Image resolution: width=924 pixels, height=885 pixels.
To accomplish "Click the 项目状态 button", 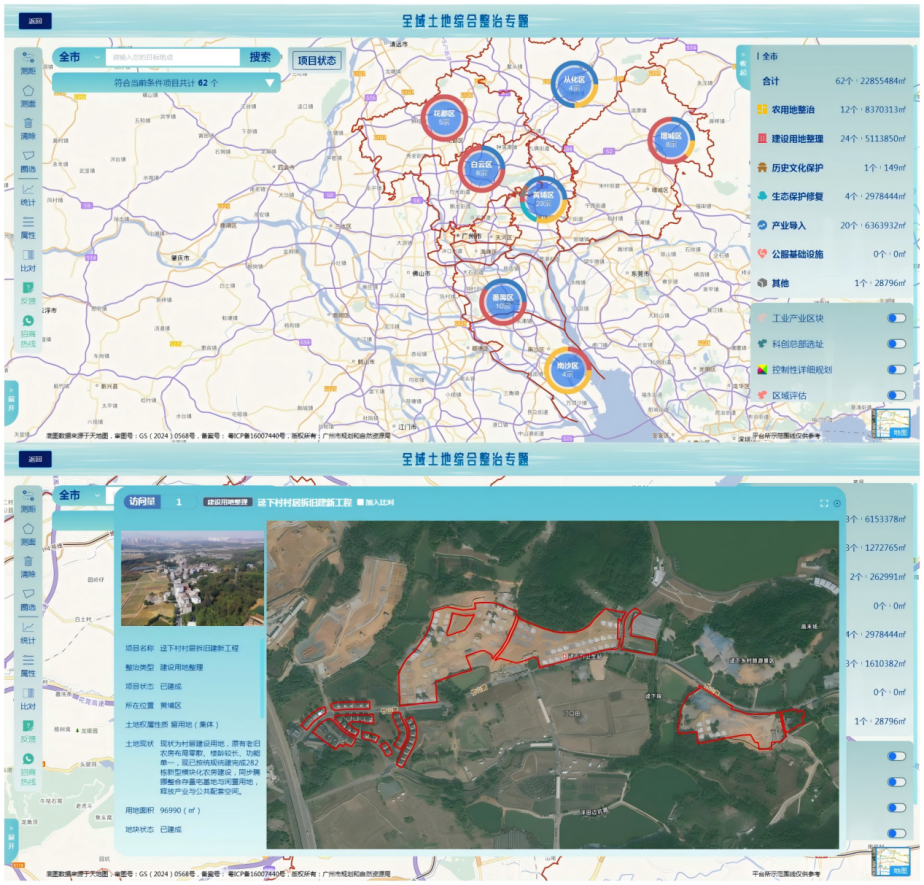I will click(x=315, y=60).
